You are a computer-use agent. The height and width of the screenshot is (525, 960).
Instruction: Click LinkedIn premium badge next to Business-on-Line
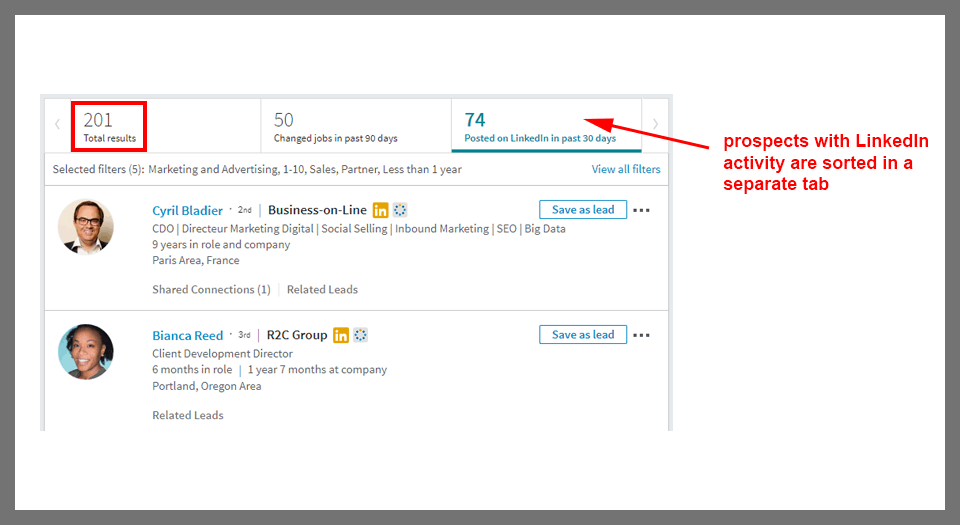pos(380,210)
